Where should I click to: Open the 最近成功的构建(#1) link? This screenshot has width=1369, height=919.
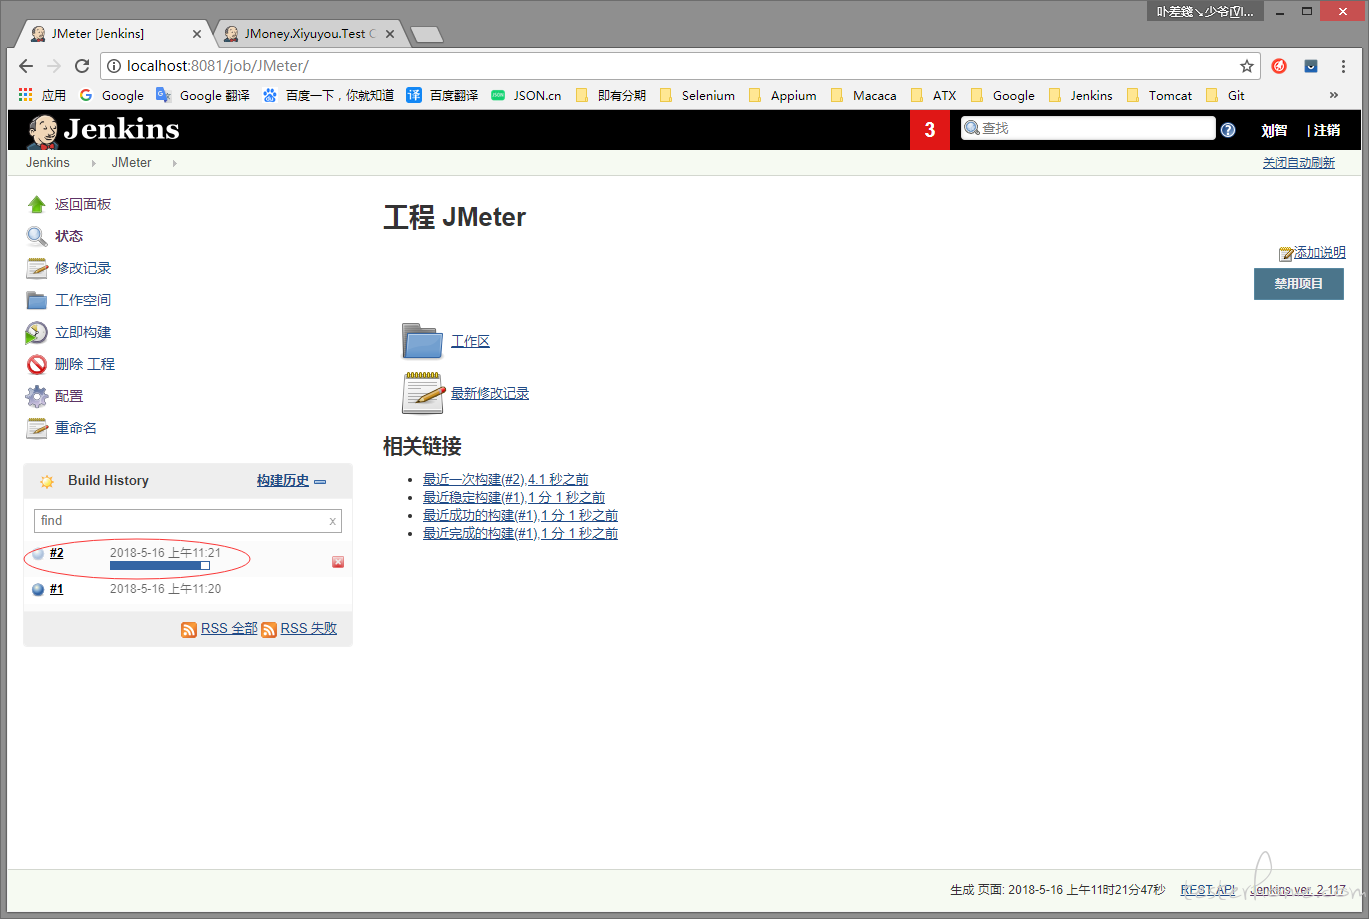pyautogui.click(x=520, y=516)
